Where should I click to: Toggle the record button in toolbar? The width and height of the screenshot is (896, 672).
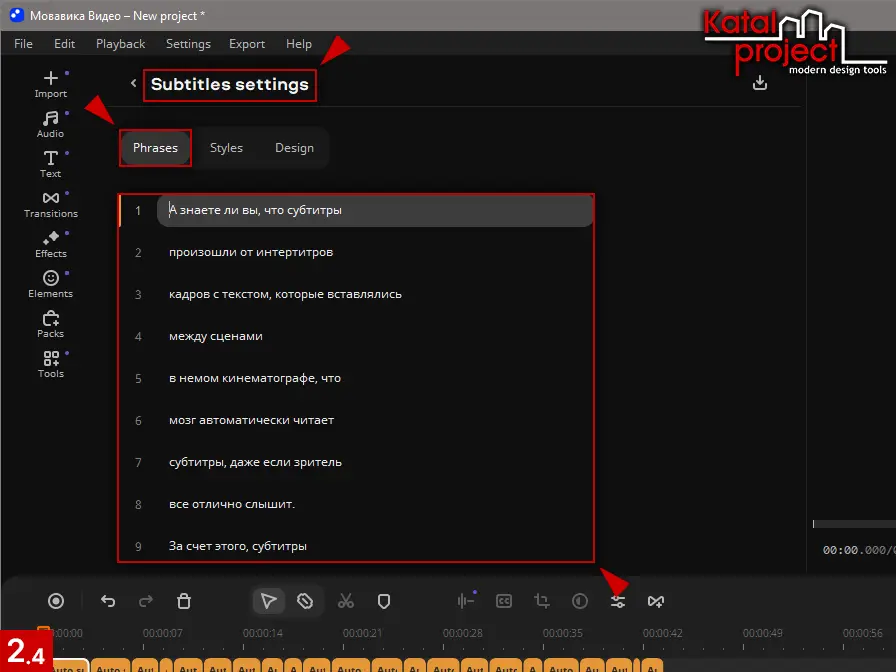point(56,601)
